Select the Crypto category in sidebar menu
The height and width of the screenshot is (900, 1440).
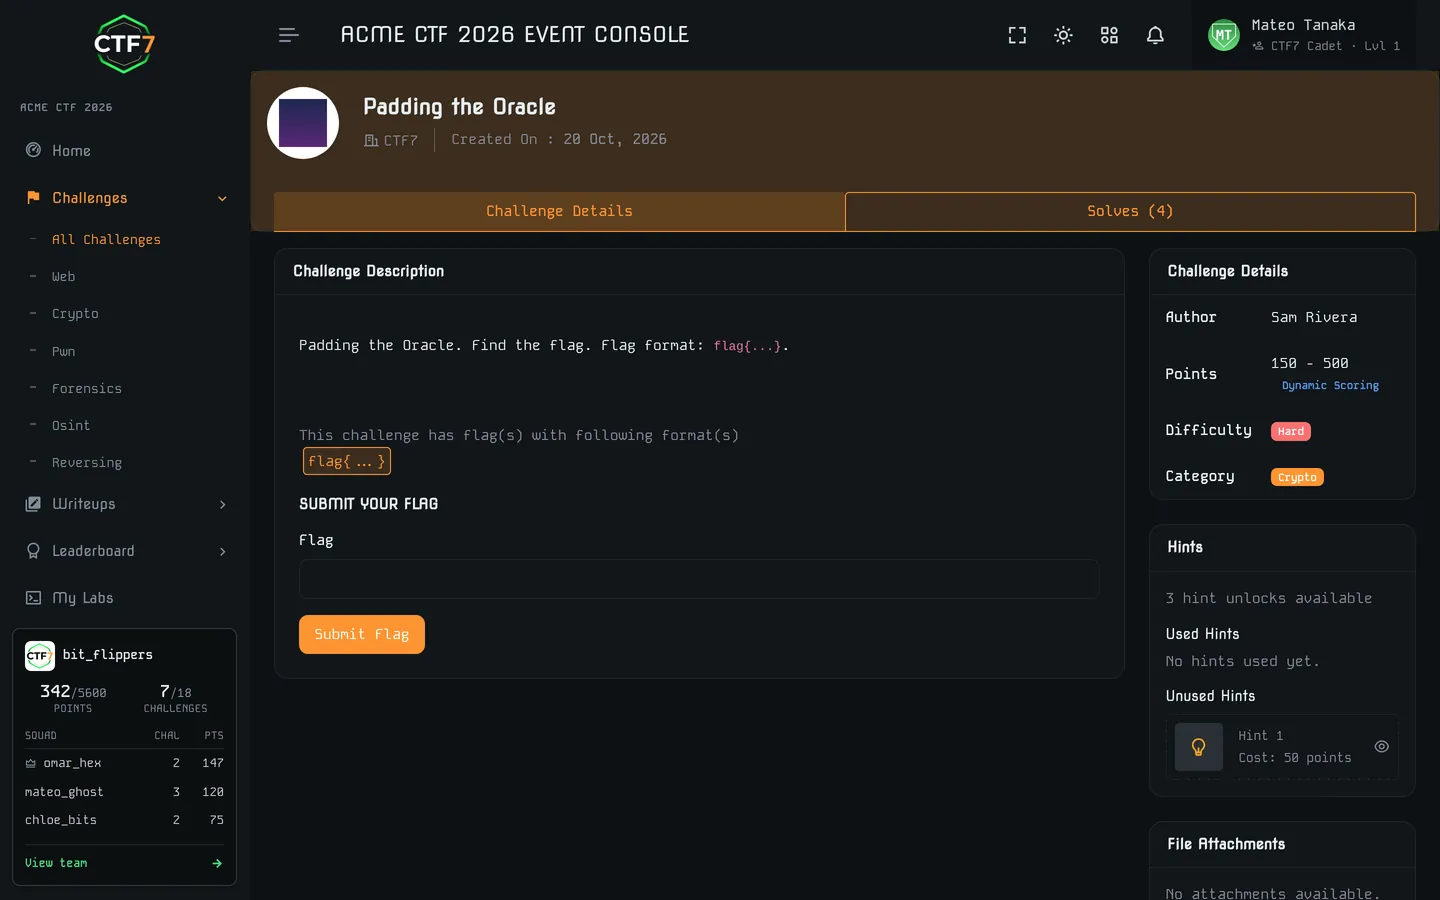point(75,313)
